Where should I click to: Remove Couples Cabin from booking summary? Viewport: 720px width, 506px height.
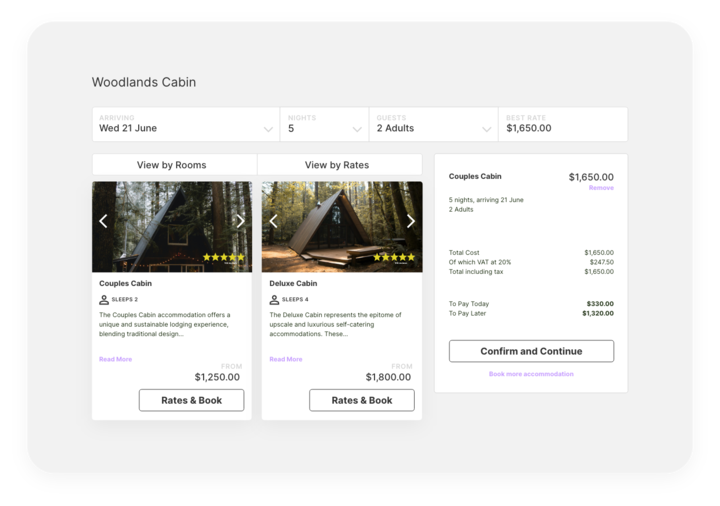601,188
